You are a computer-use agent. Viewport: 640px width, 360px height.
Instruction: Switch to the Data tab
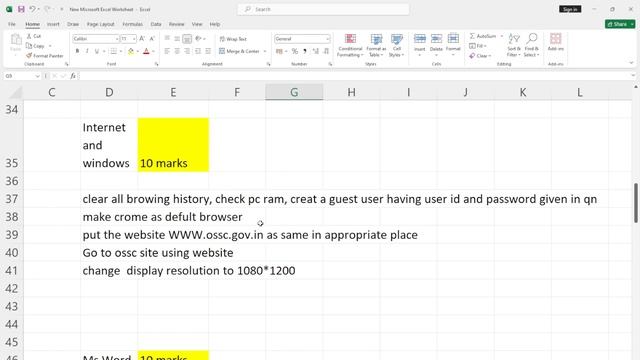pos(156,24)
